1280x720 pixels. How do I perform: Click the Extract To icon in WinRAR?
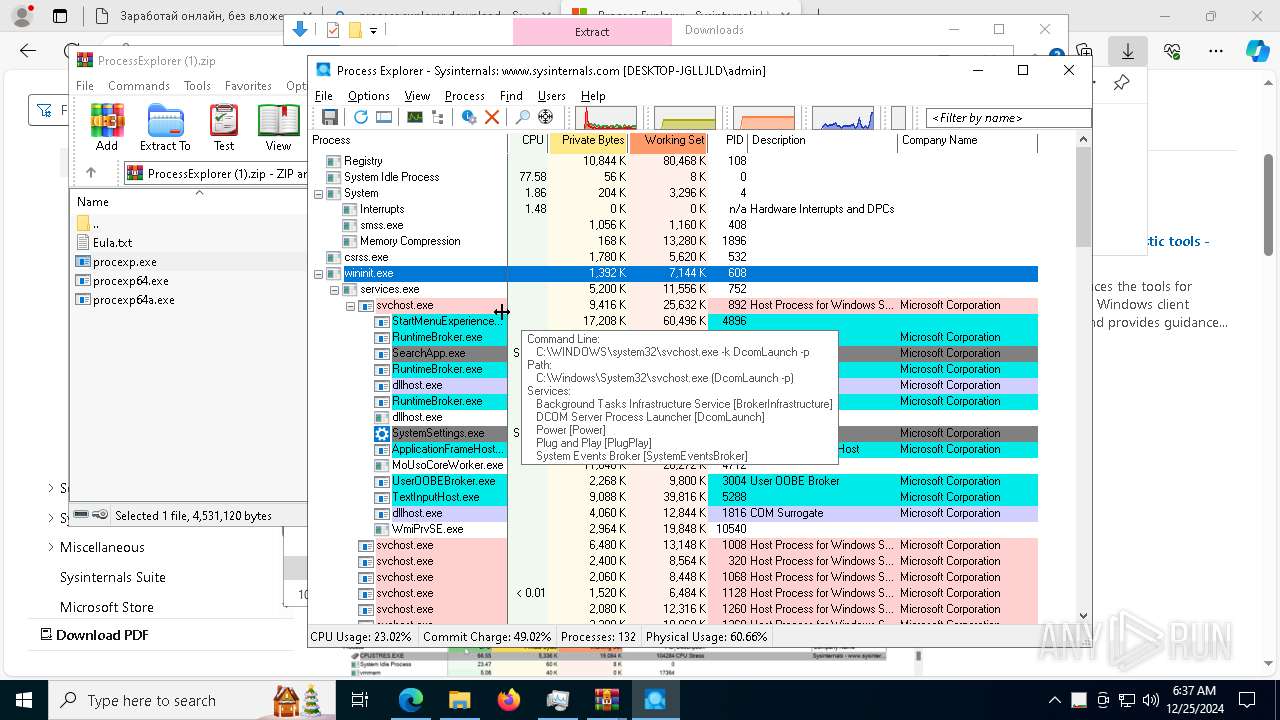click(165, 128)
